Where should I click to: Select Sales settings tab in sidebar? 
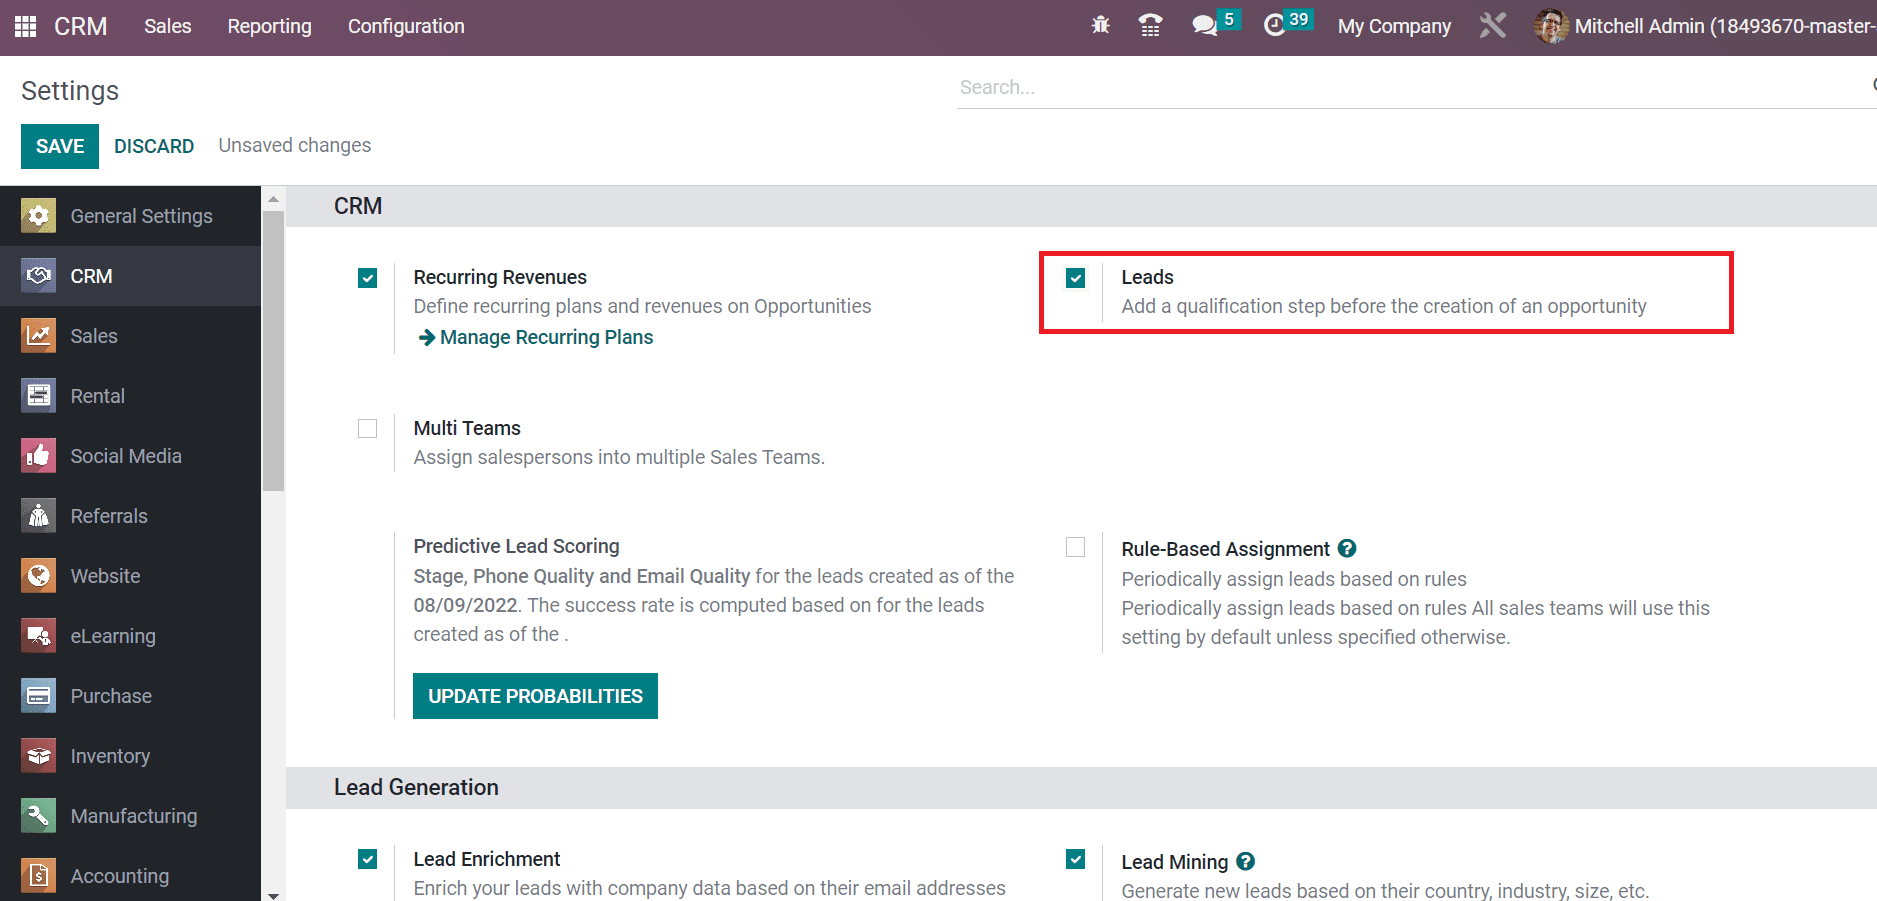[130, 336]
